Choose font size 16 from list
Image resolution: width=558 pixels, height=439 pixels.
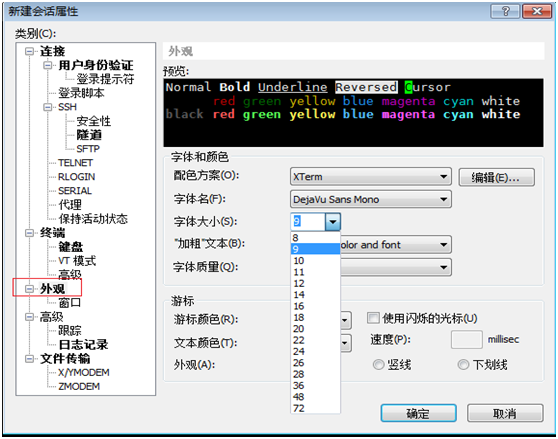(315, 306)
